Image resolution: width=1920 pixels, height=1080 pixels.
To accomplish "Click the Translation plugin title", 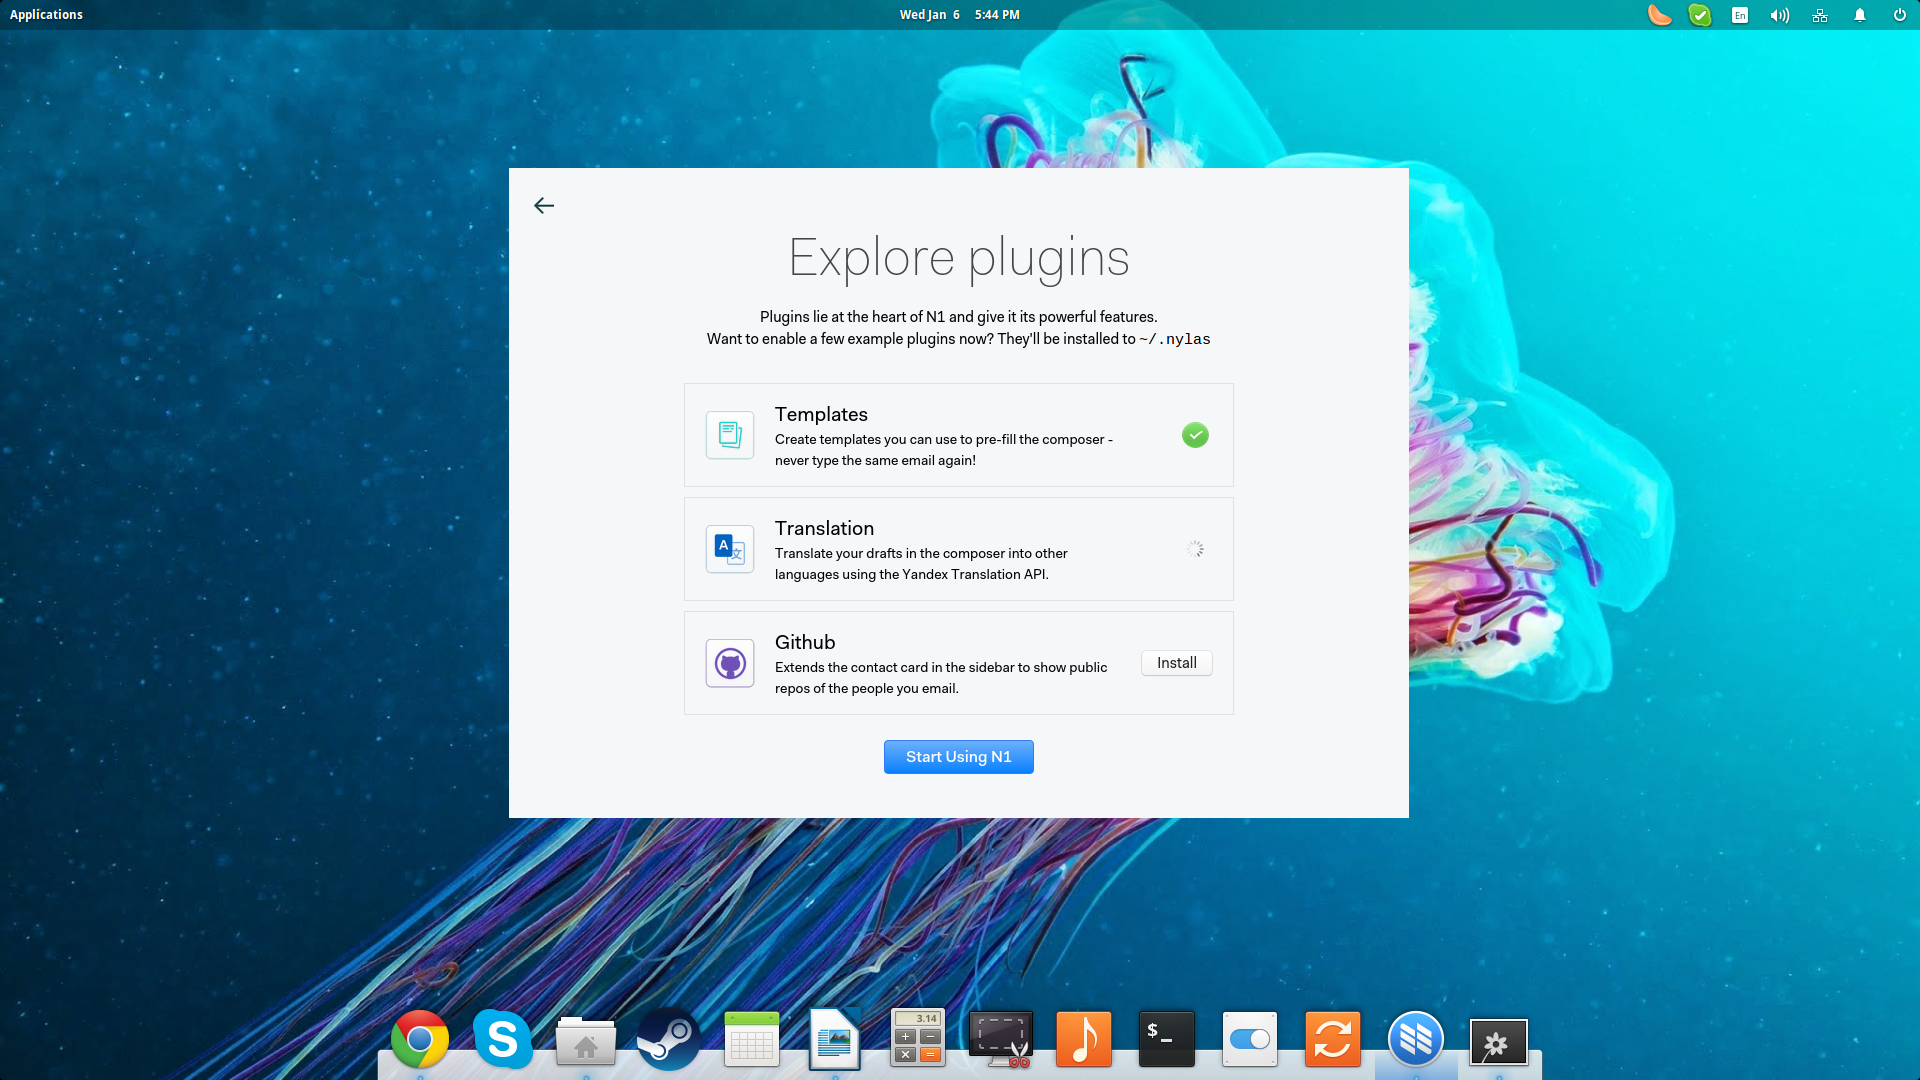I will click(x=824, y=528).
